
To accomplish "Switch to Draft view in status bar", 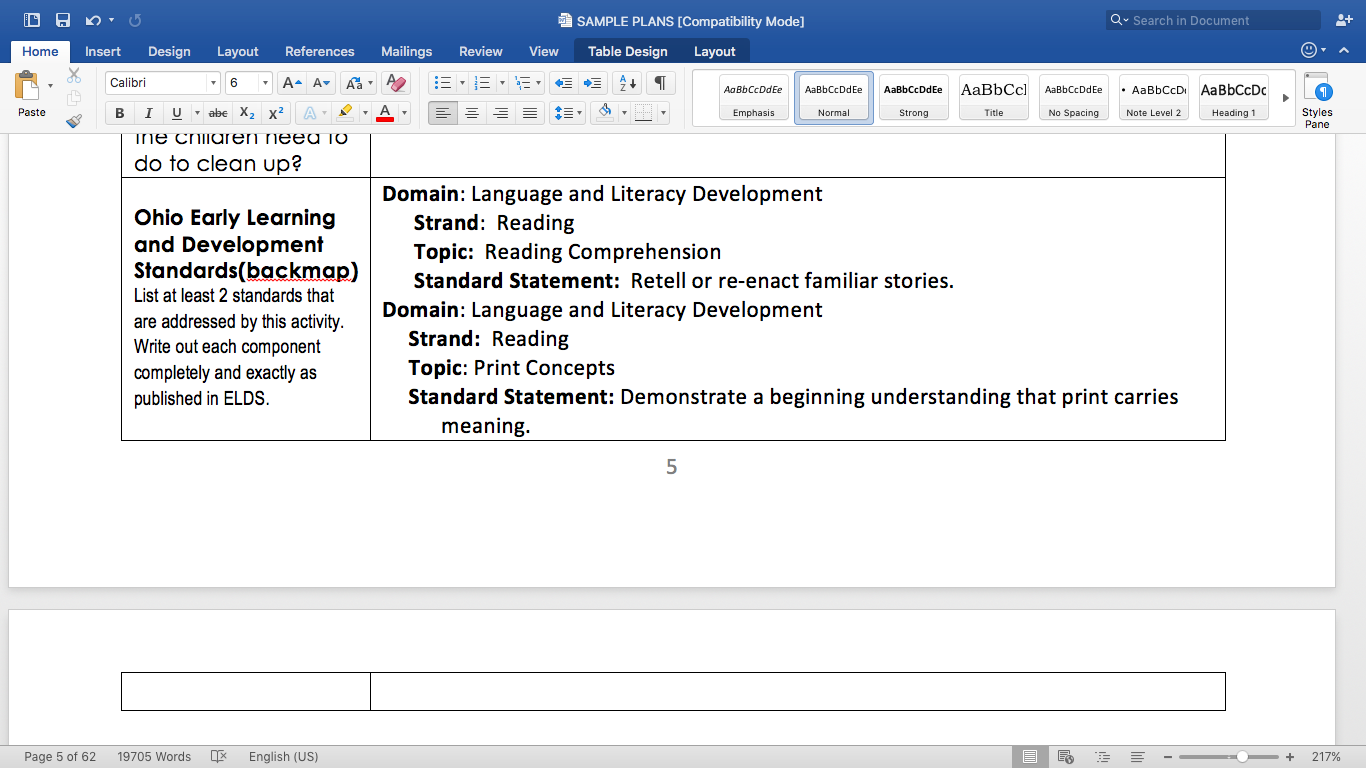I will [1138, 757].
